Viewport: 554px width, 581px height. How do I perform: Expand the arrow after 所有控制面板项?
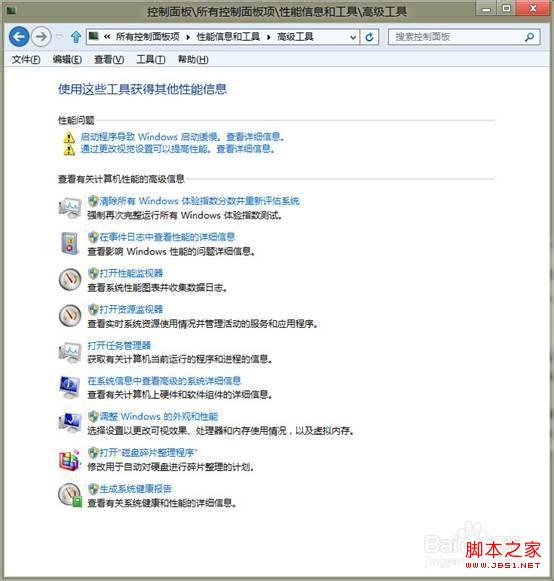tap(188, 37)
